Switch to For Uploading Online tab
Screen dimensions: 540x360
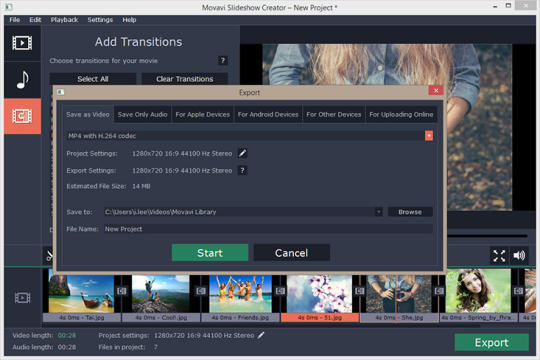pos(401,114)
